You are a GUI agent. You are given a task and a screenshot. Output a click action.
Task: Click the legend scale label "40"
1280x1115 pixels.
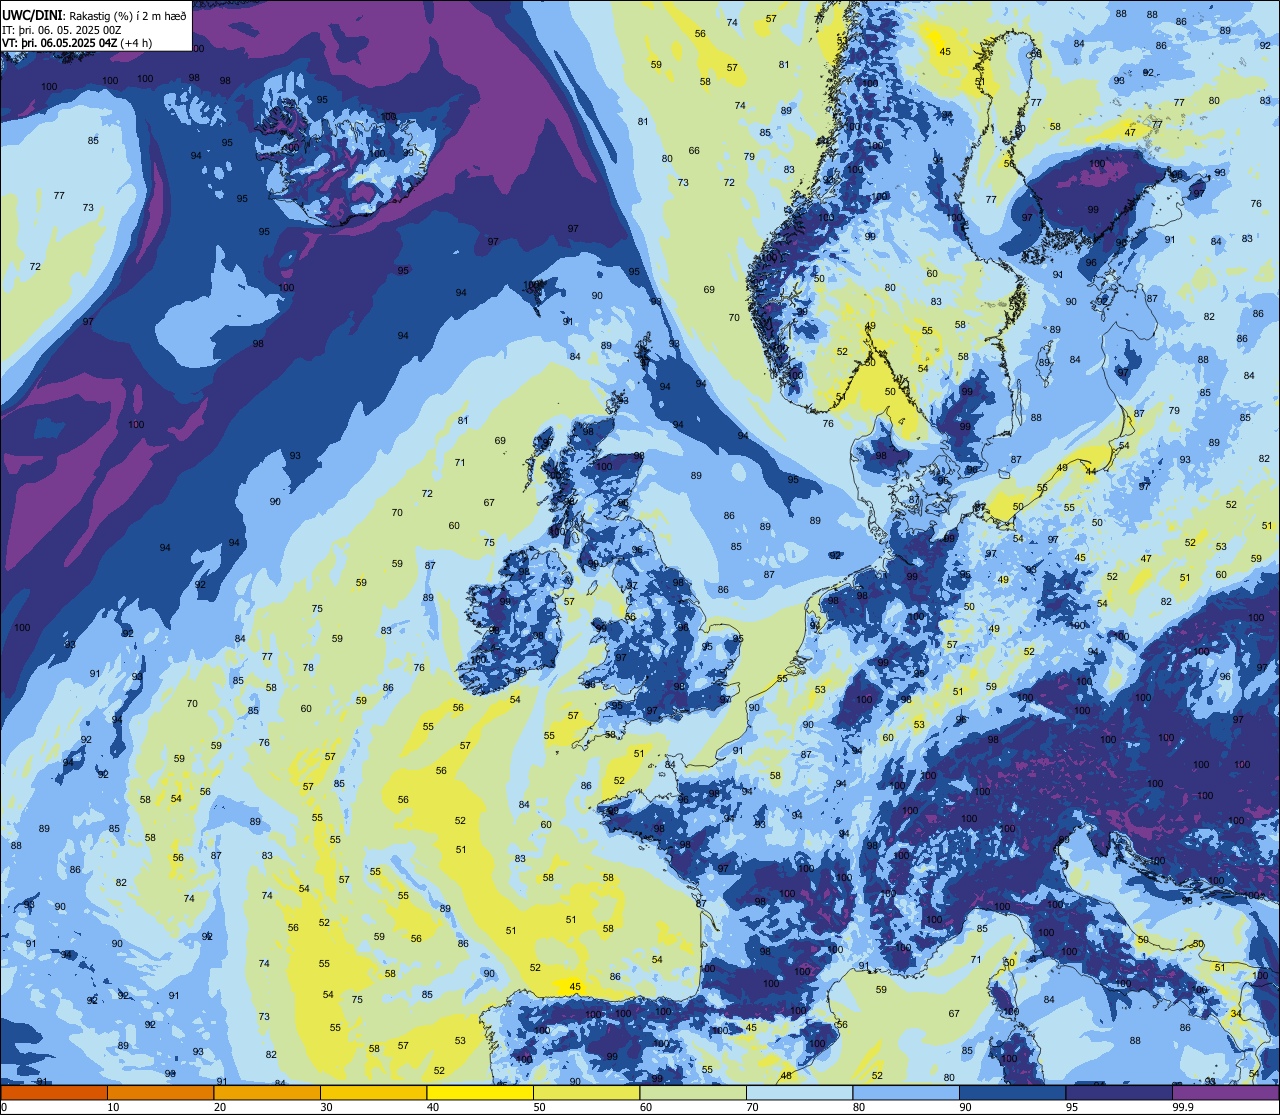tap(433, 1107)
